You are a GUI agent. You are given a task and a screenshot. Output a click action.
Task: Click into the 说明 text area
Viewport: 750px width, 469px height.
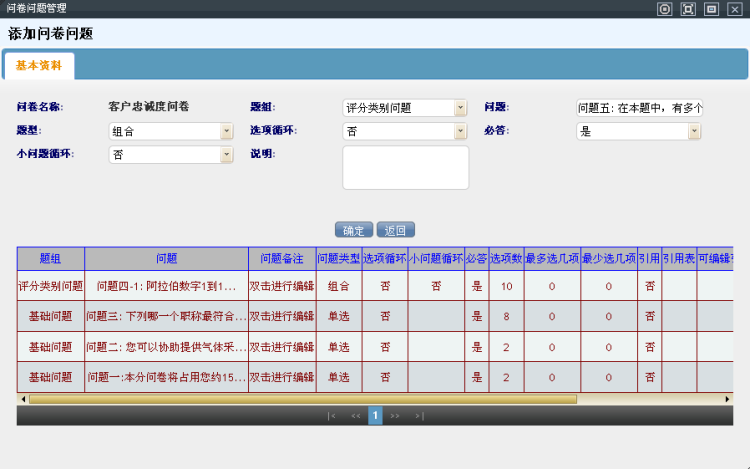405,167
